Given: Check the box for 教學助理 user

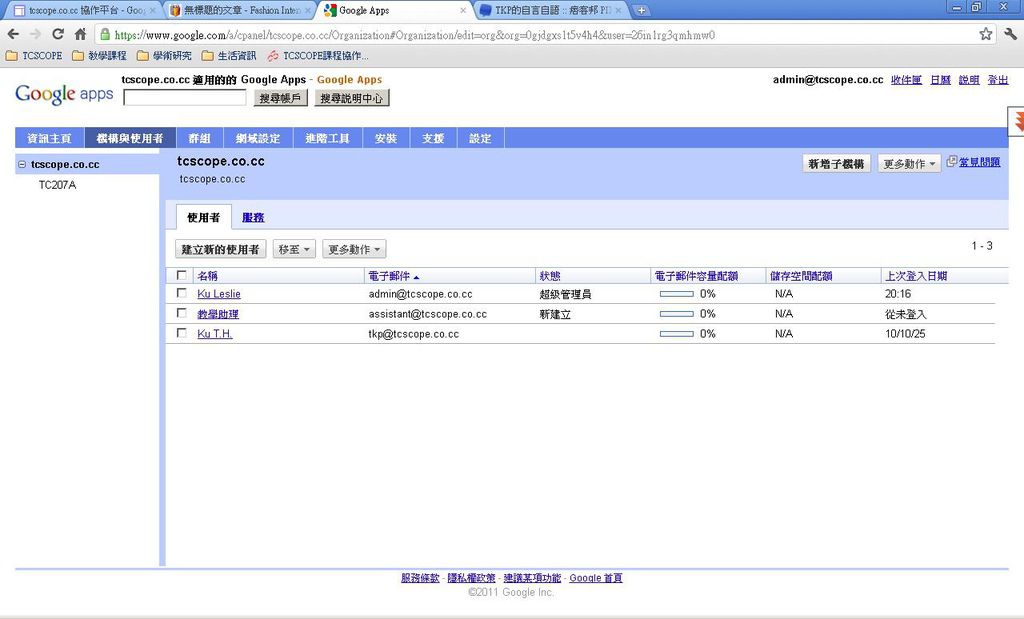Looking at the screenshot, I should (x=182, y=313).
